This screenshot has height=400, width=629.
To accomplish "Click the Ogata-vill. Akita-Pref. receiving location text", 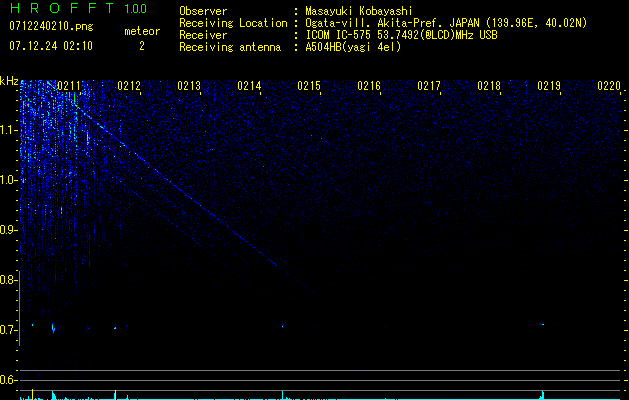I will (446, 23).
